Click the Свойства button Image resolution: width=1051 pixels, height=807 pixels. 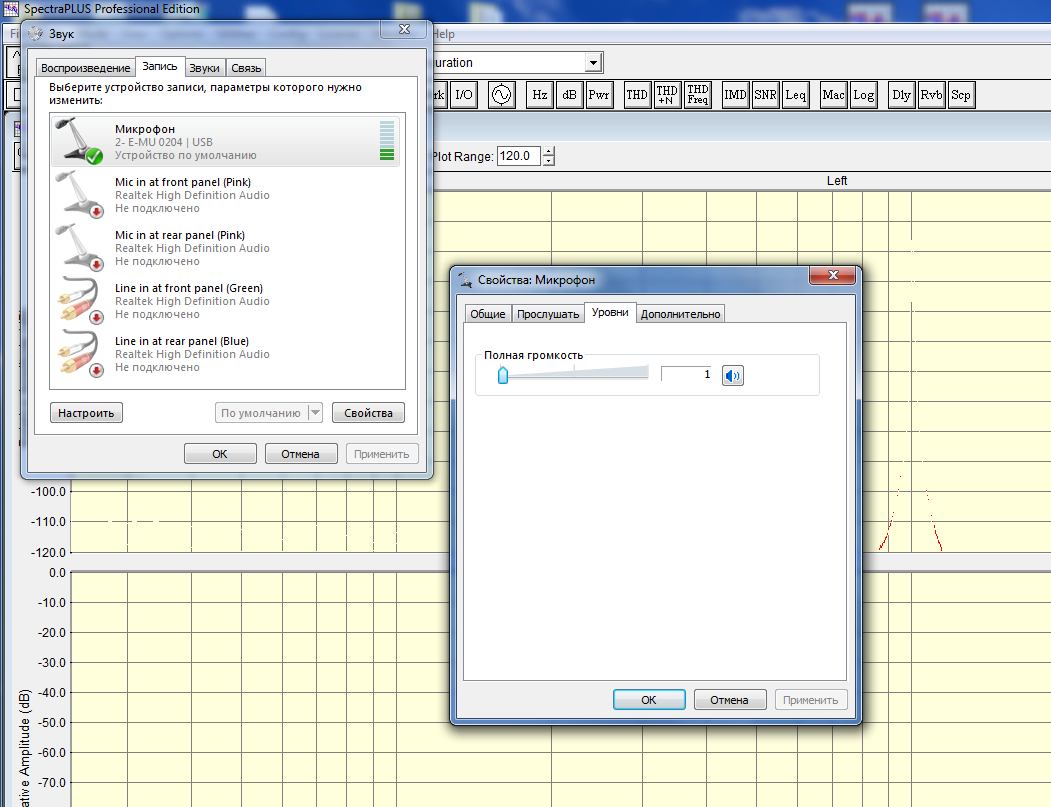tap(368, 413)
